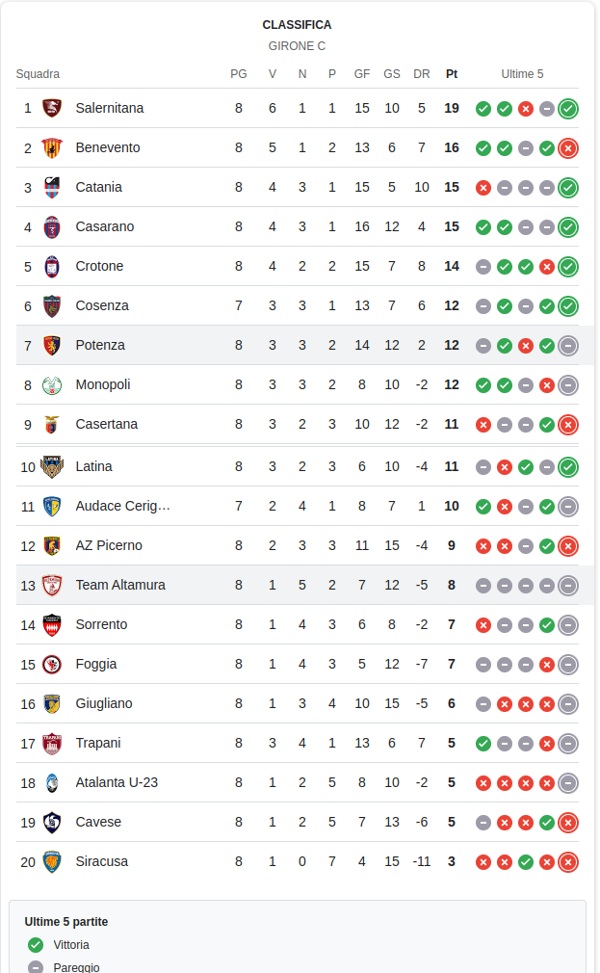Click the Catania club logo
Viewport: 600px width, 973px height.
pos(52,187)
